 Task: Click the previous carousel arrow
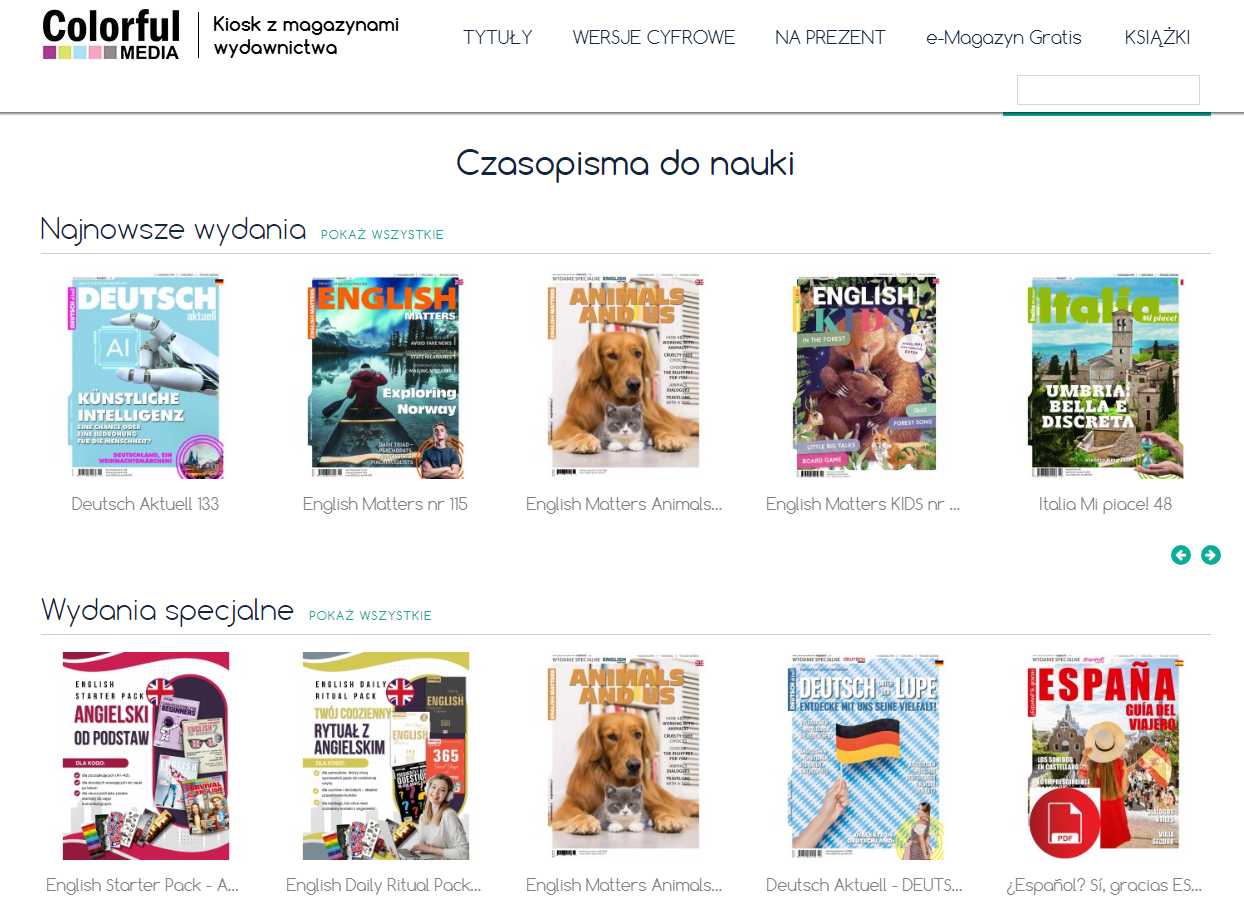point(1181,555)
